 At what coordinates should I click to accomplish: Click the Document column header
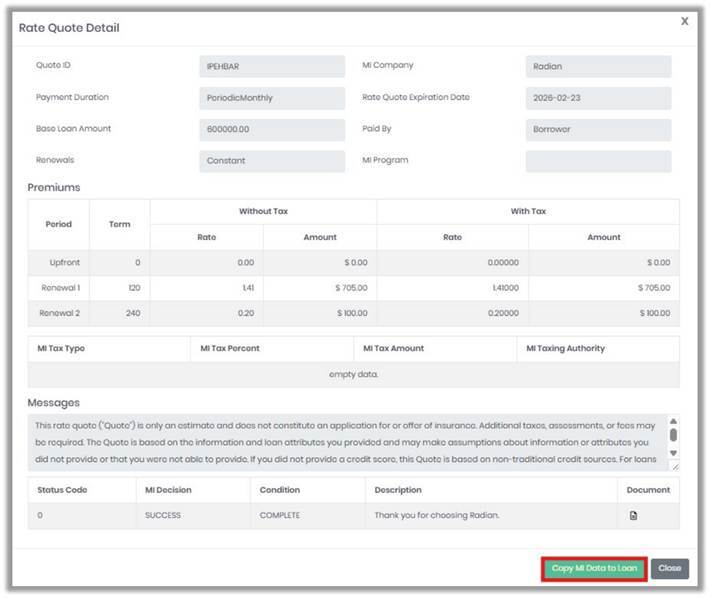coord(648,490)
